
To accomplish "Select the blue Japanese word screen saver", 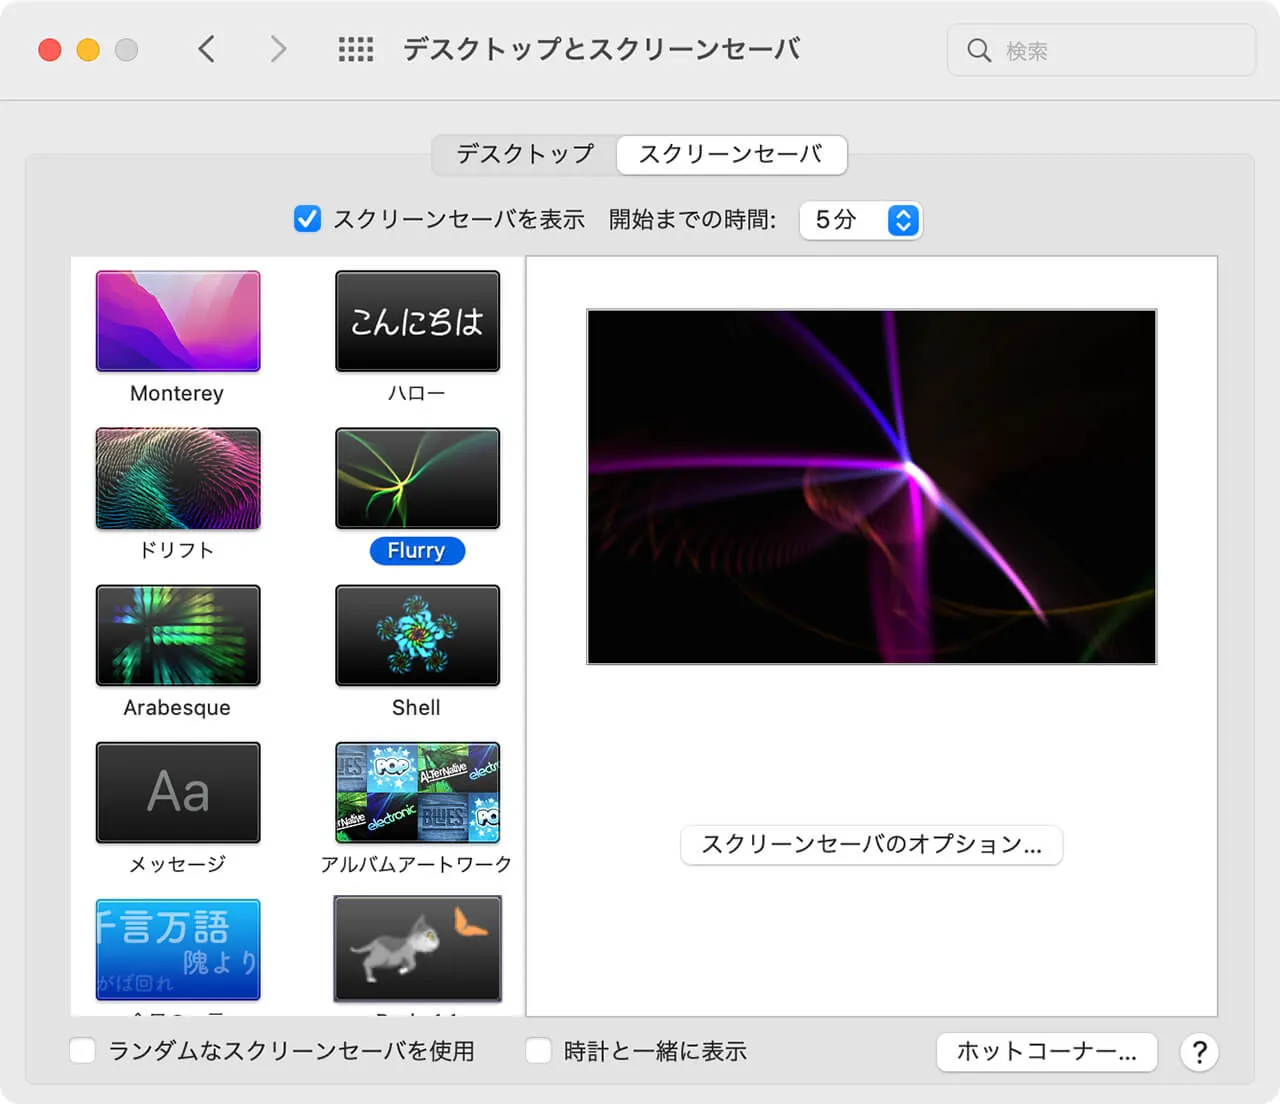I will coord(178,949).
